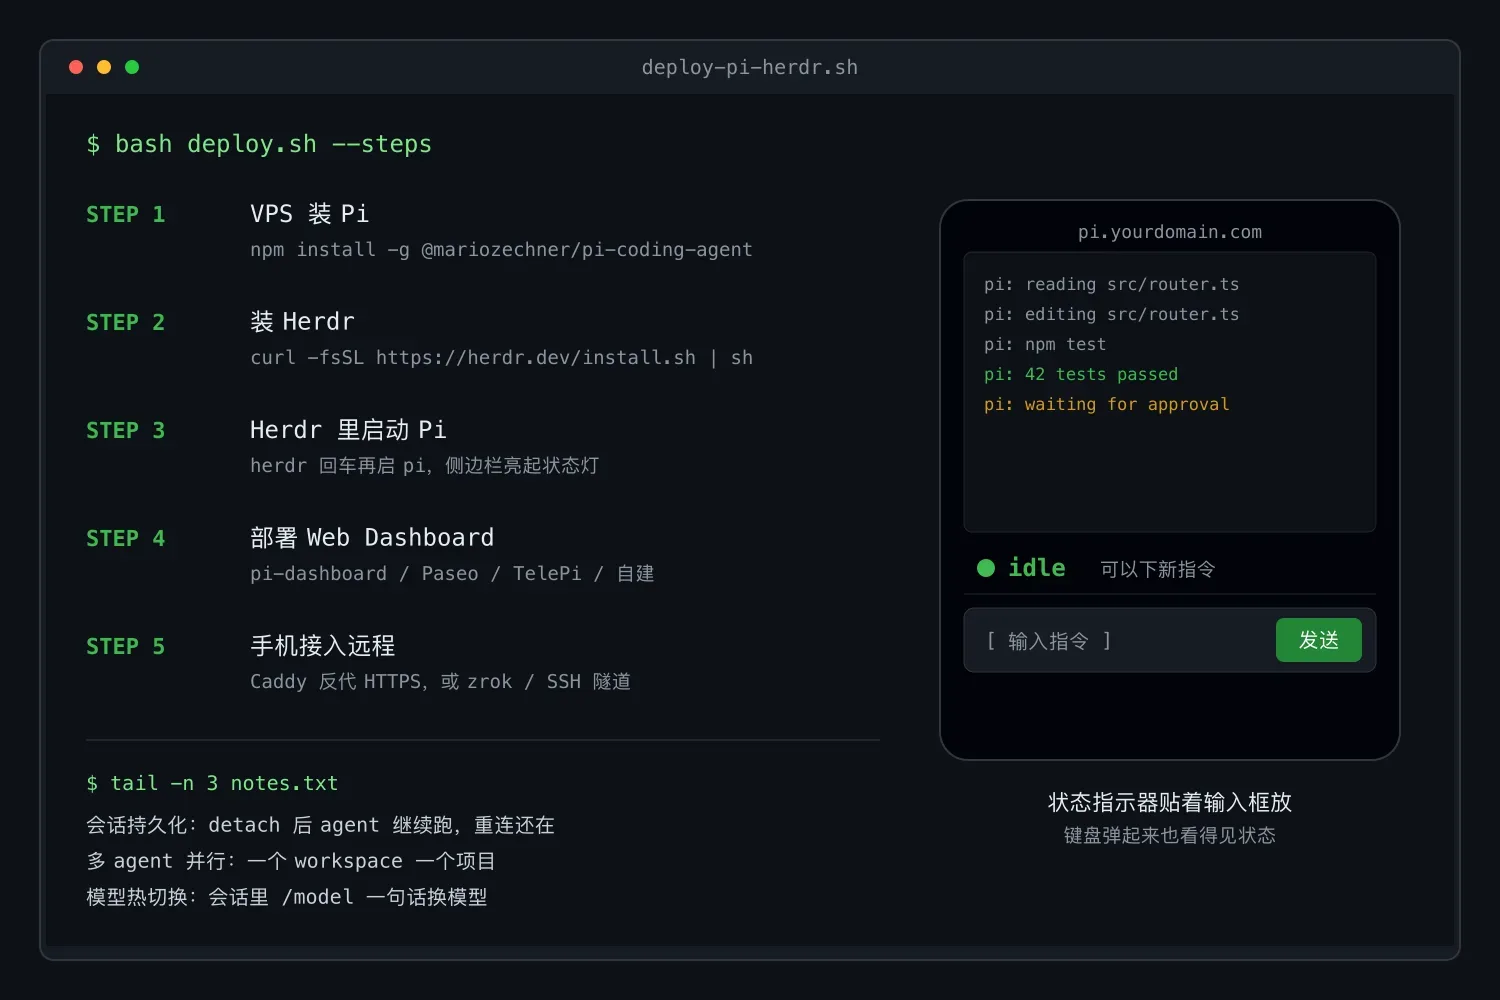Click the heading "手机接入远程"
Screen dimensions: 1500x1000
tap(322, 646)
